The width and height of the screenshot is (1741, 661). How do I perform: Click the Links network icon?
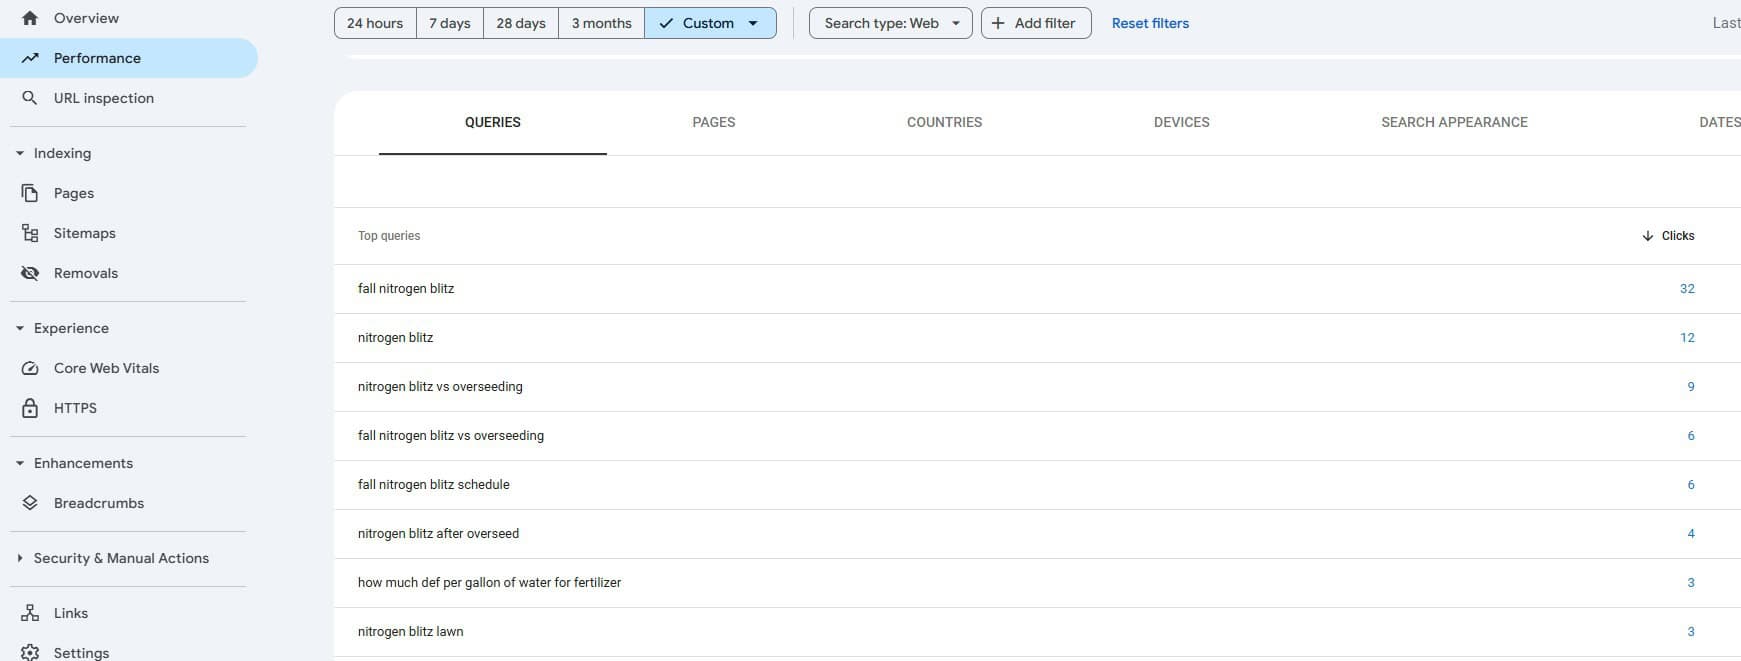click(30, 613)
